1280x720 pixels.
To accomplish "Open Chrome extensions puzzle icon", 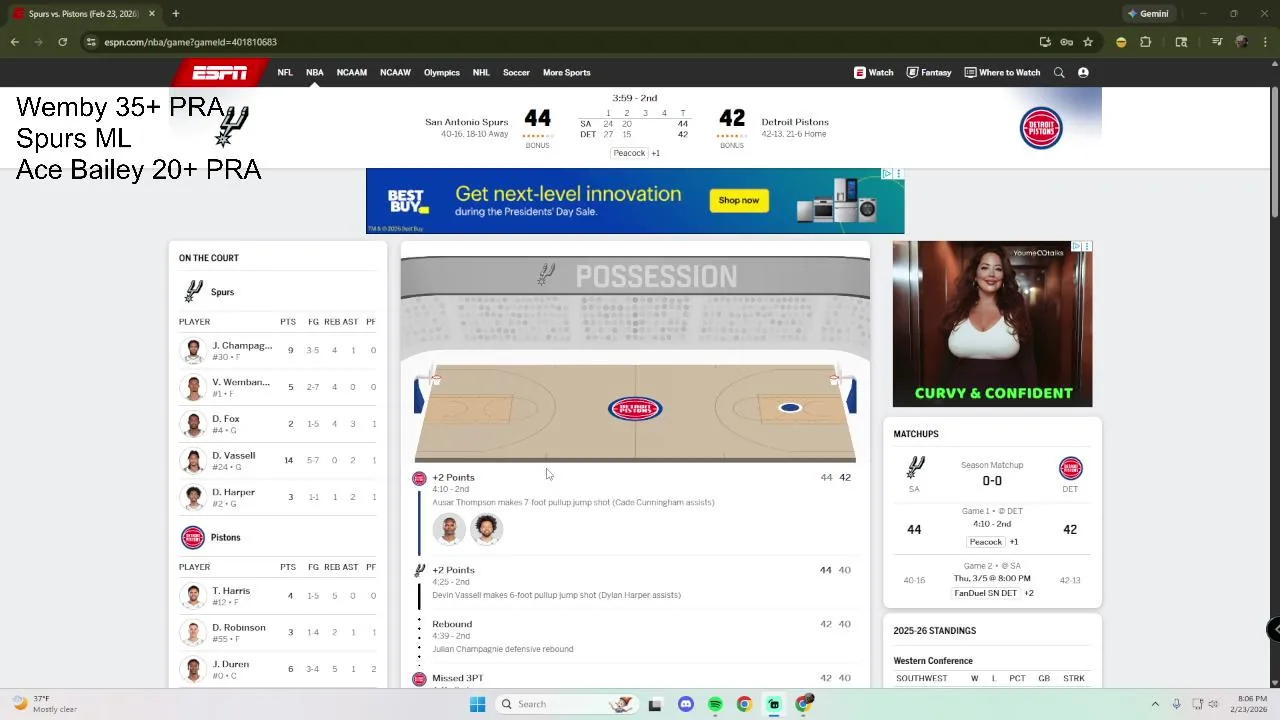I will point(1146,42).
